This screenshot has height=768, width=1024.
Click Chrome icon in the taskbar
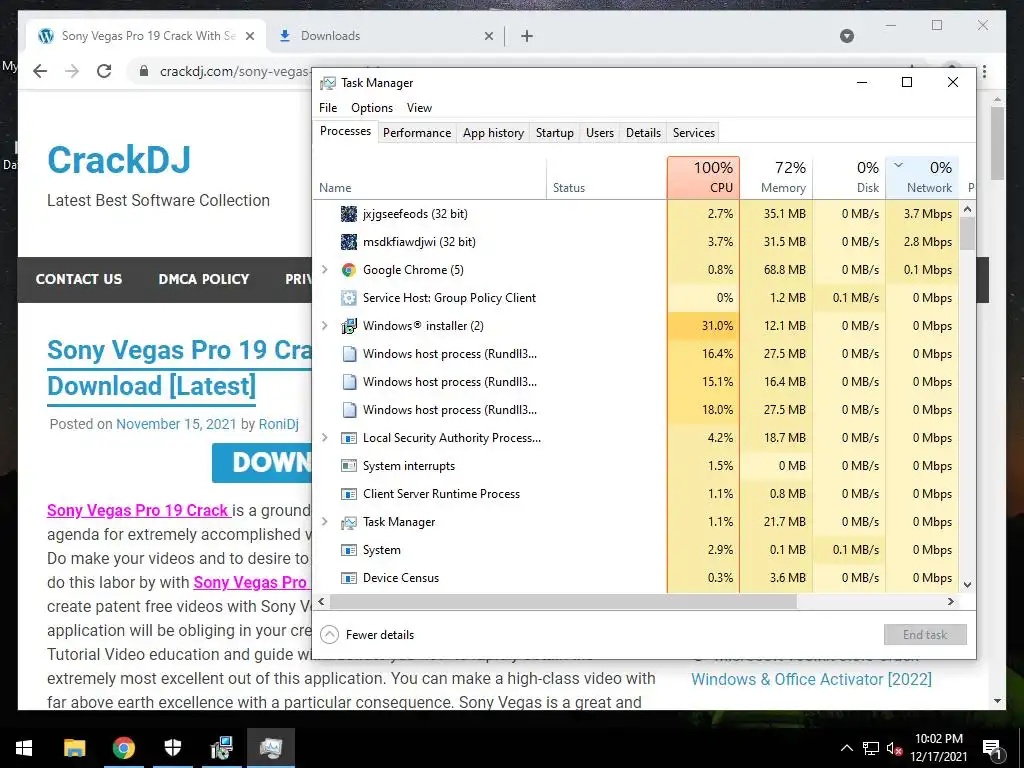coord(123,748)
